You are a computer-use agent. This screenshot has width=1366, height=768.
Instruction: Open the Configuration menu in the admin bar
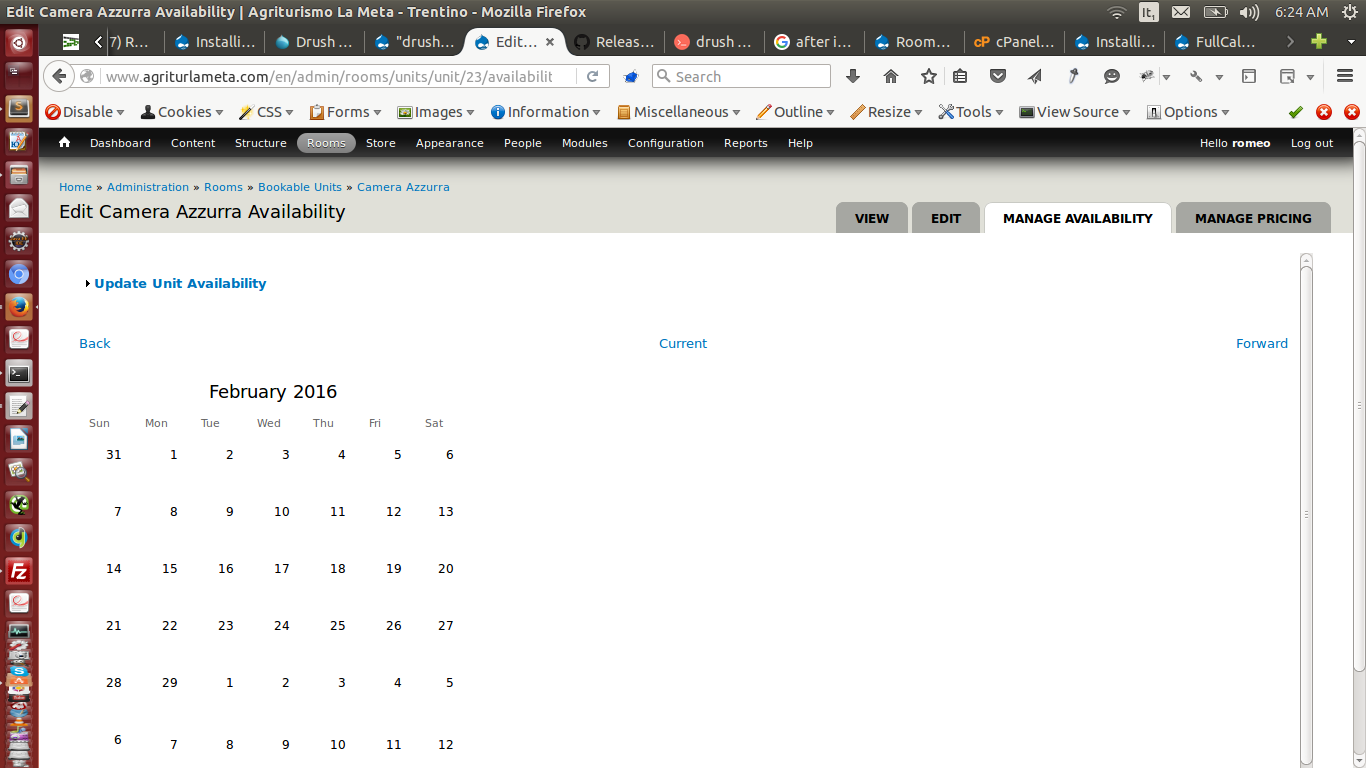coord(665,143)
